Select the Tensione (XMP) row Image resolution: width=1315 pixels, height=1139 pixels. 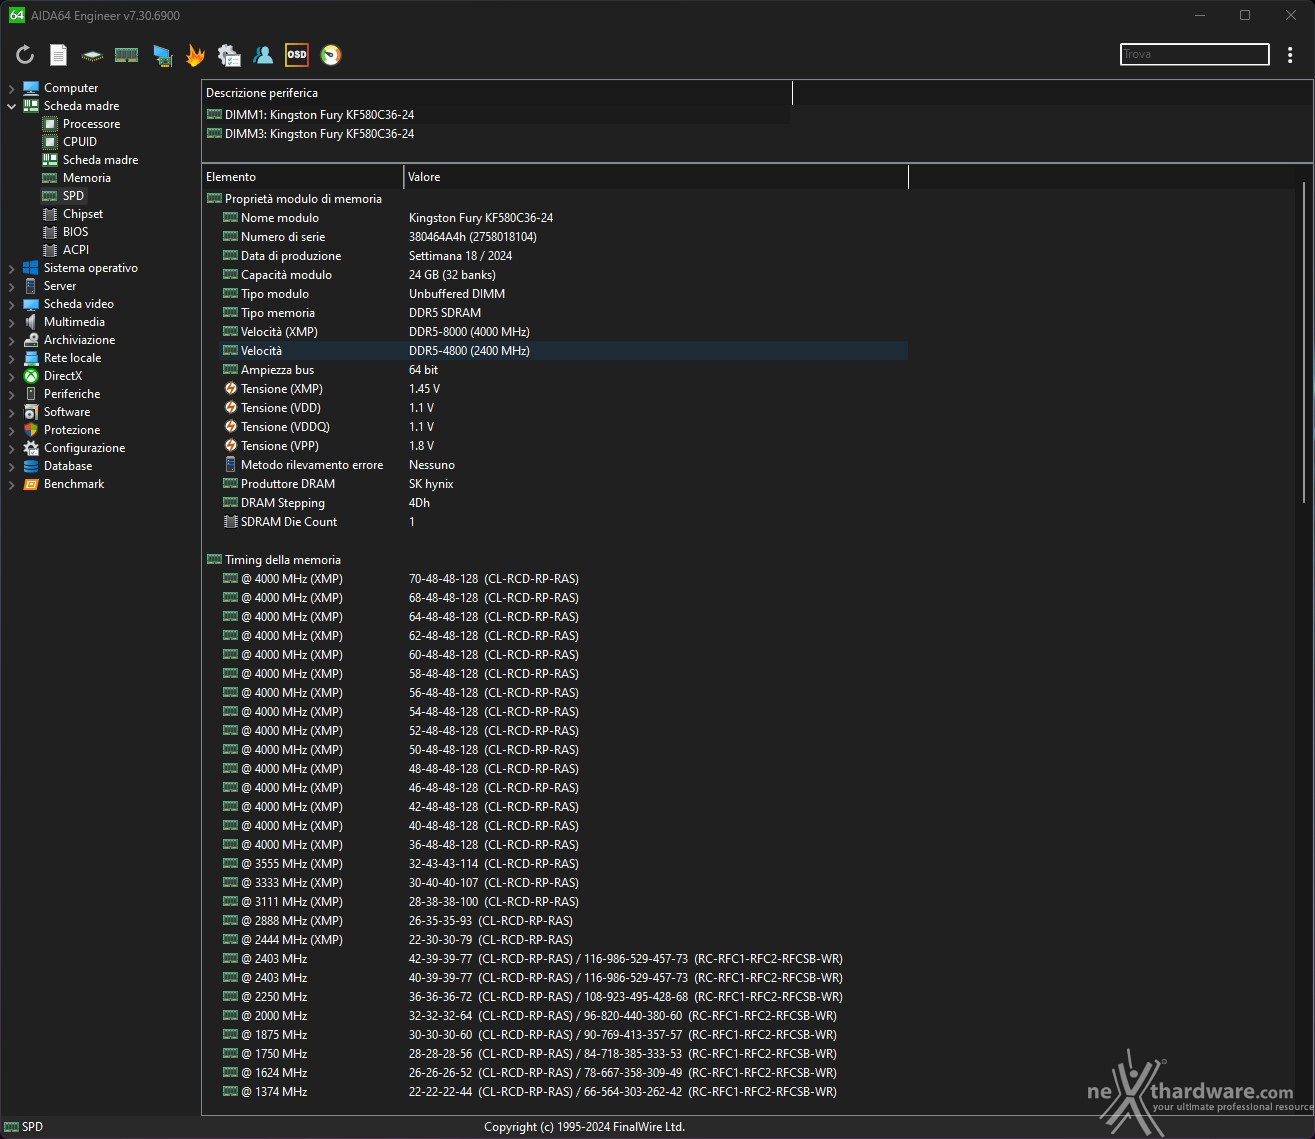pyautogui.click(x=564, y=389)
